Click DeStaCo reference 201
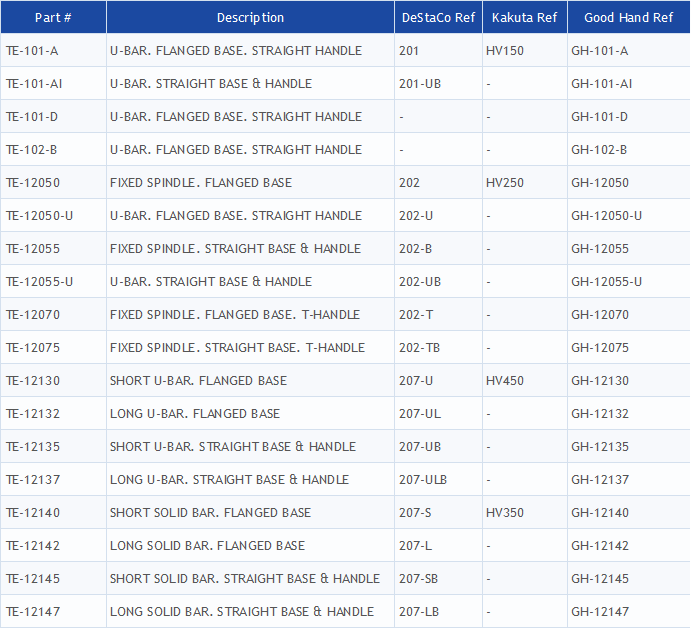The height and width of the screenshot is (628, 698). click(x=409, y=51)
